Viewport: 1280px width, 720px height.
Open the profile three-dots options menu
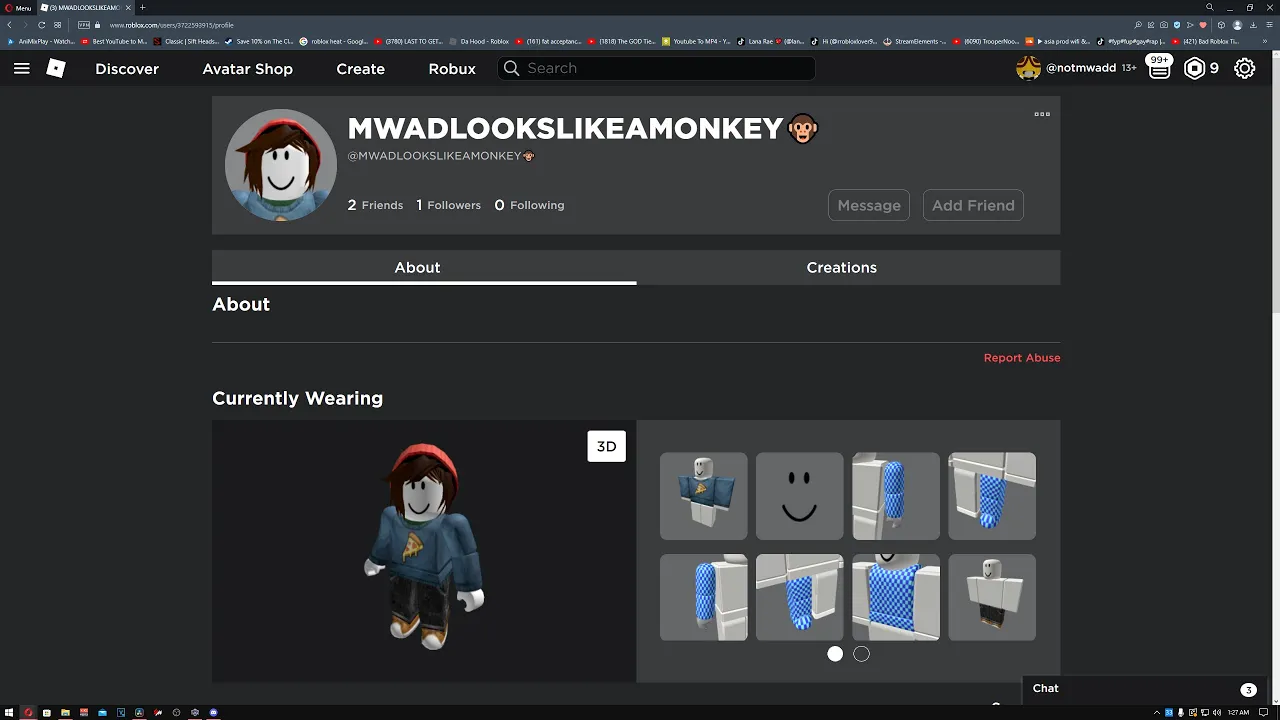(x=1042, y=114)
